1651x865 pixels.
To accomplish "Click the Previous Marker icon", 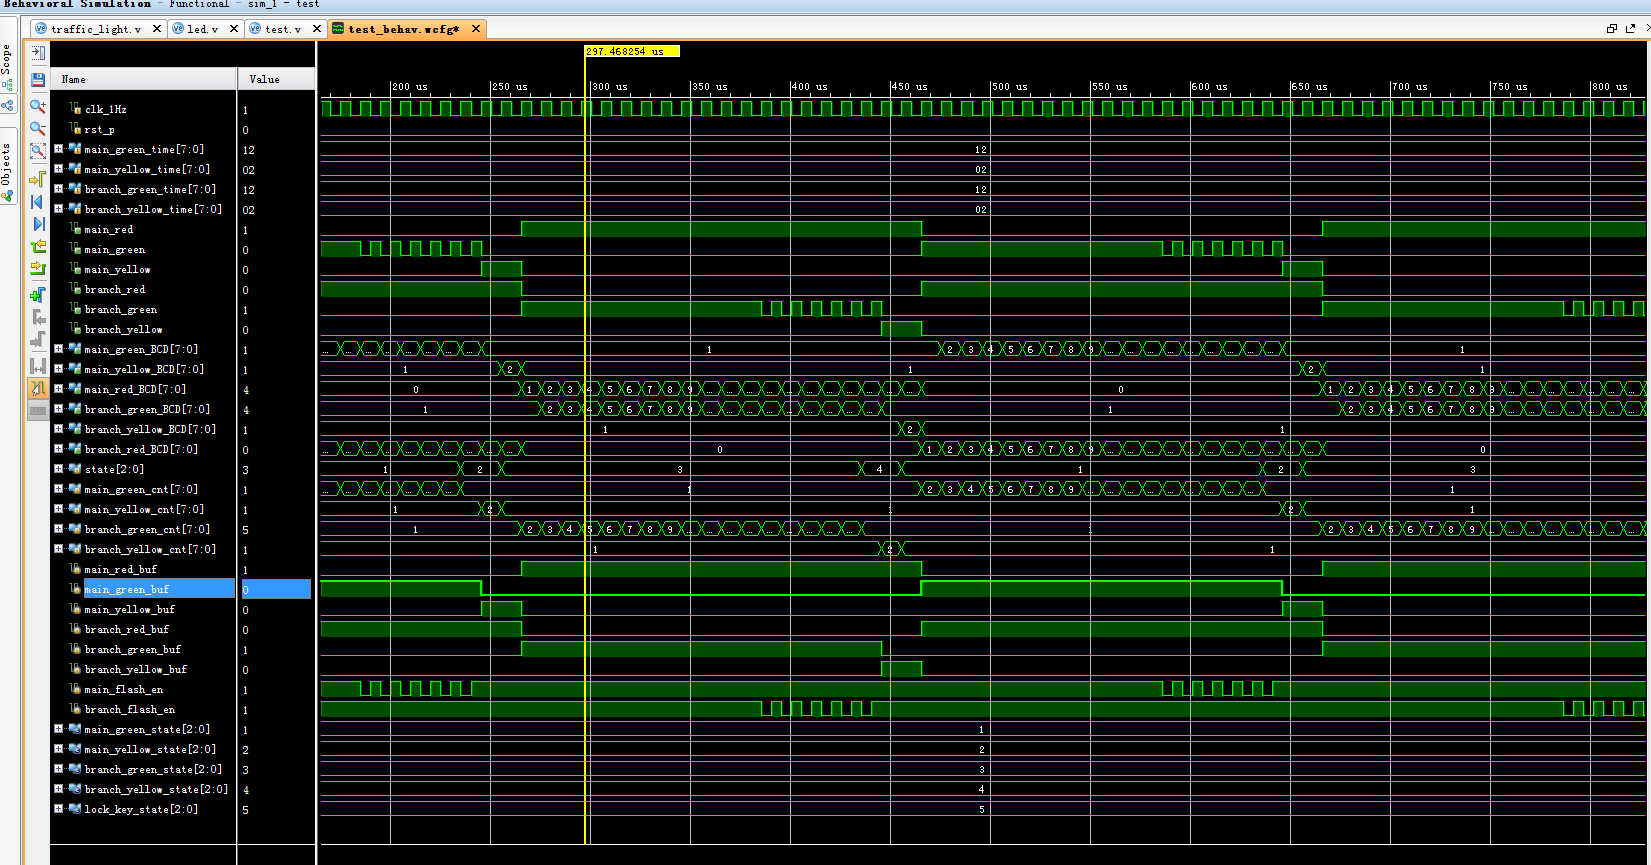I will 38,317.
